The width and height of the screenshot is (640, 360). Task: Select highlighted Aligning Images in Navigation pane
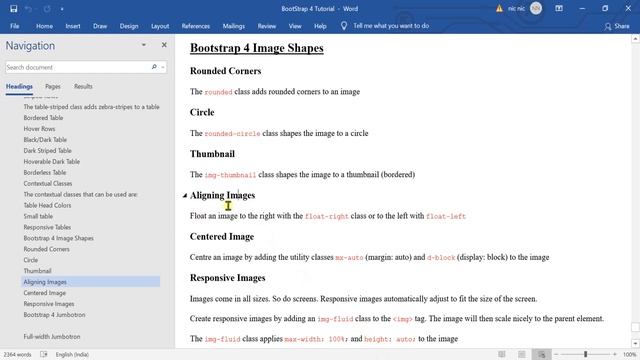tap(91, 282)
